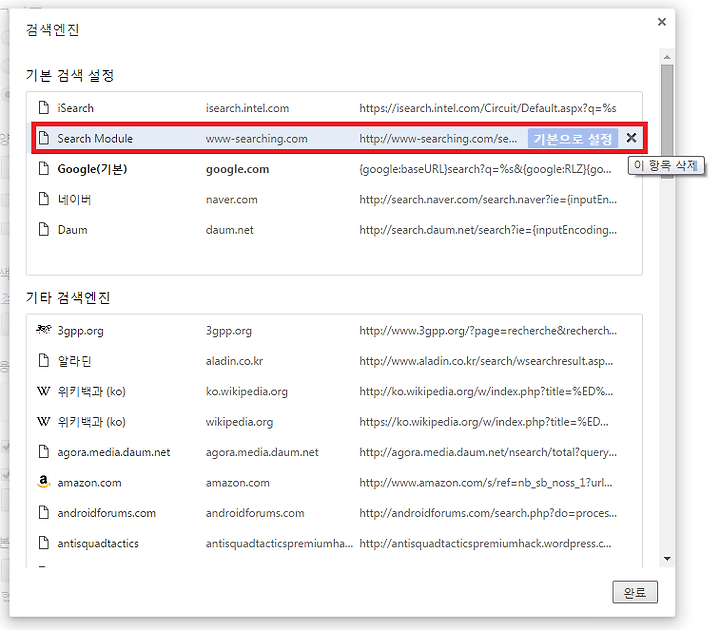
Task: Click the Daum page icon
Action: [44, 229]
